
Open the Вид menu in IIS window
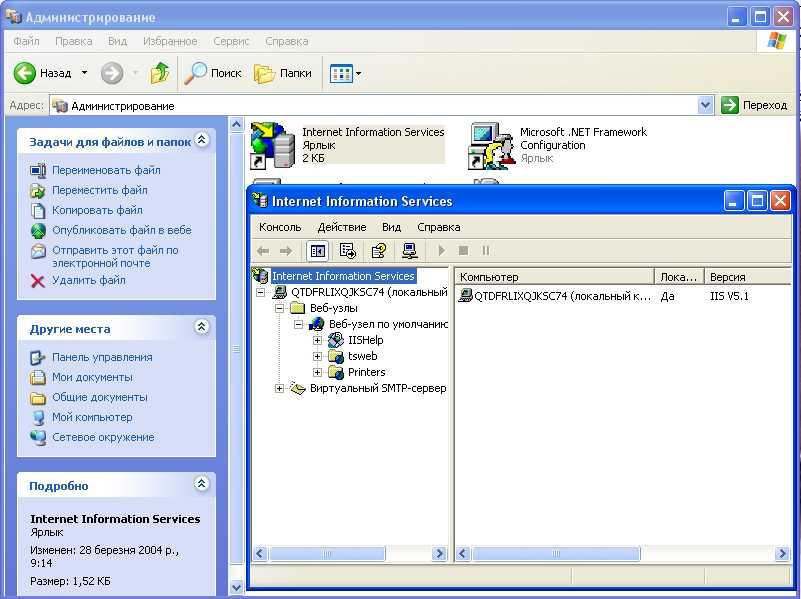391,227
